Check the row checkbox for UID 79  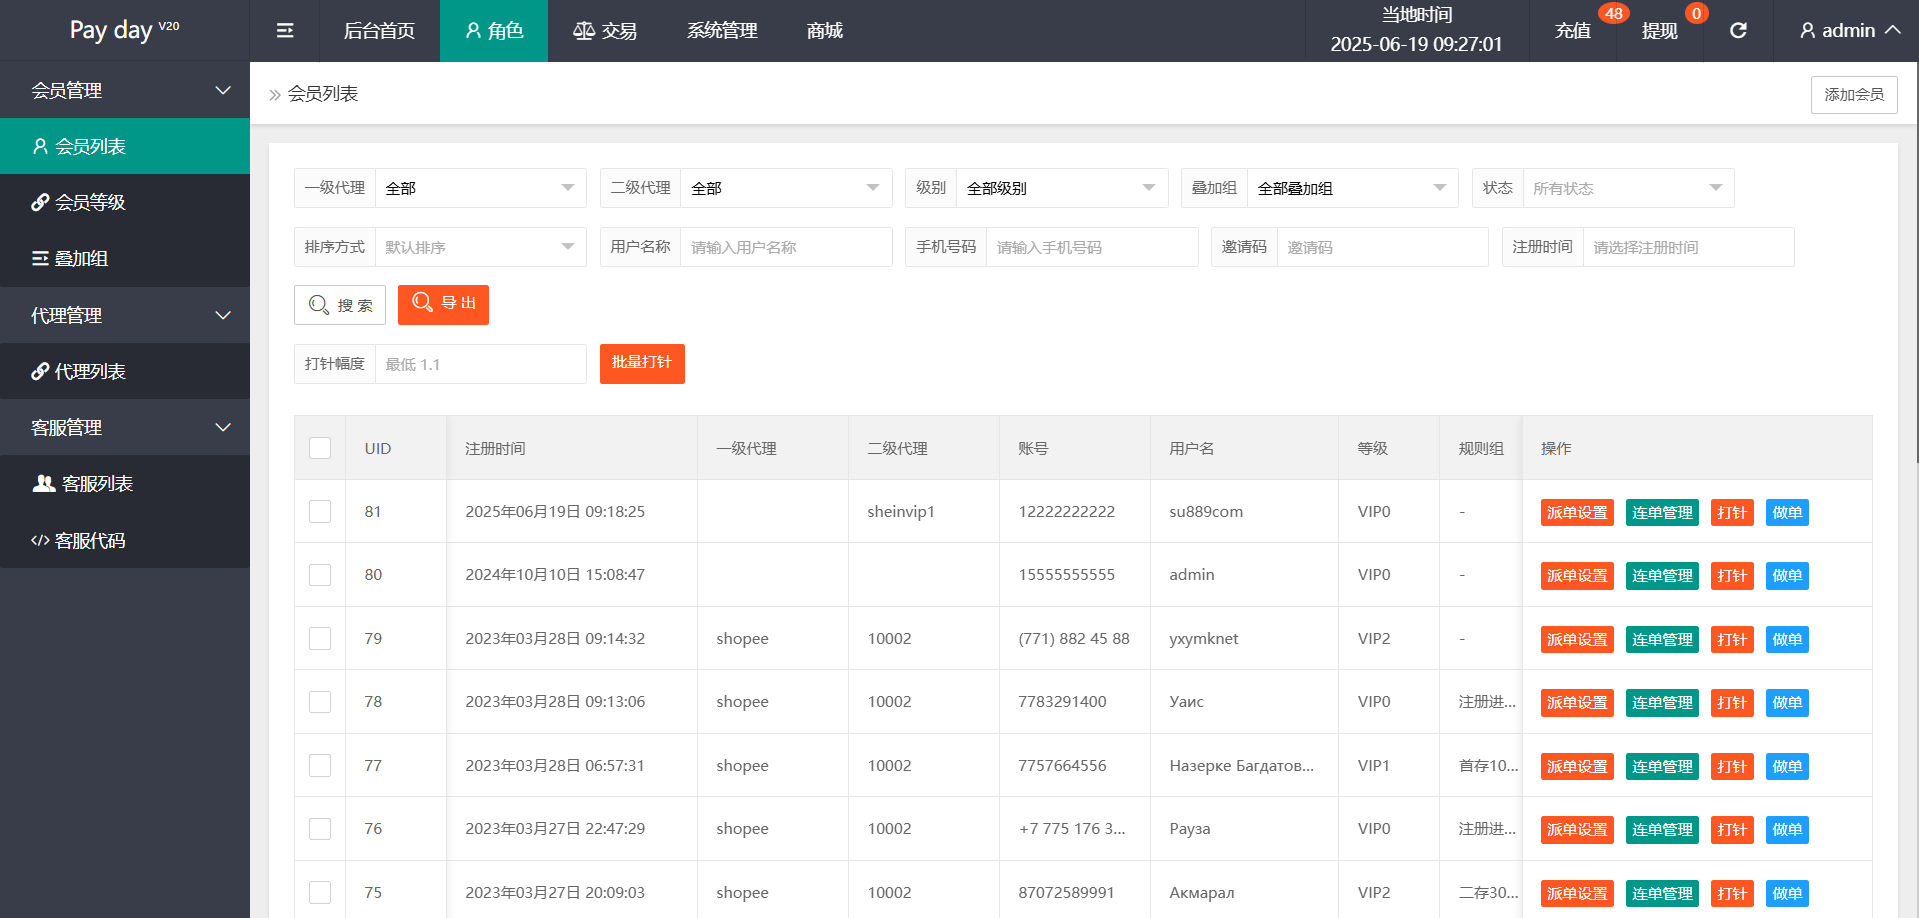[x=320, y=638]
